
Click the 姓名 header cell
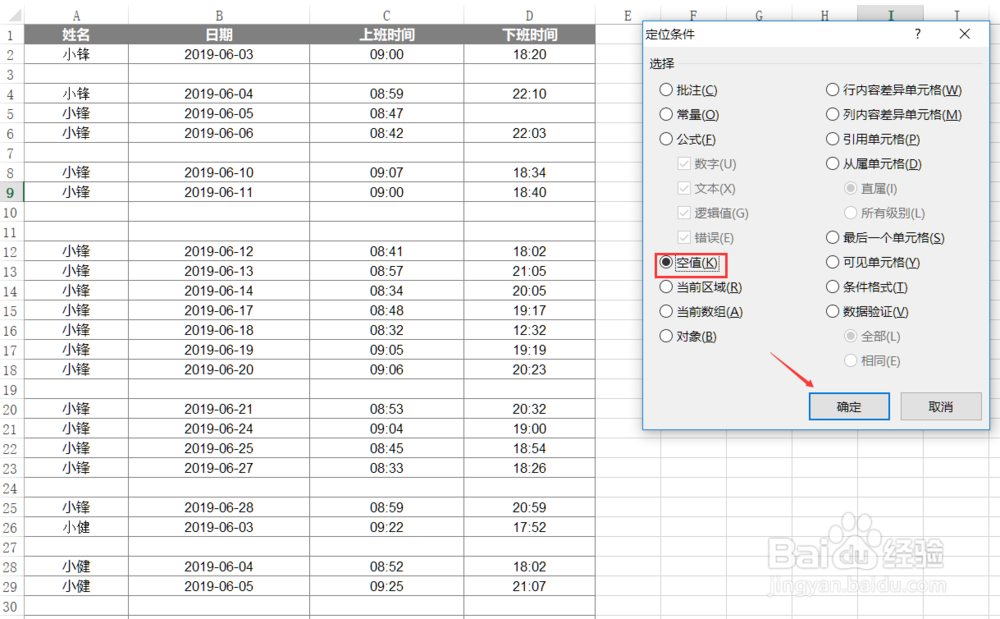click(x=77, y=34)
